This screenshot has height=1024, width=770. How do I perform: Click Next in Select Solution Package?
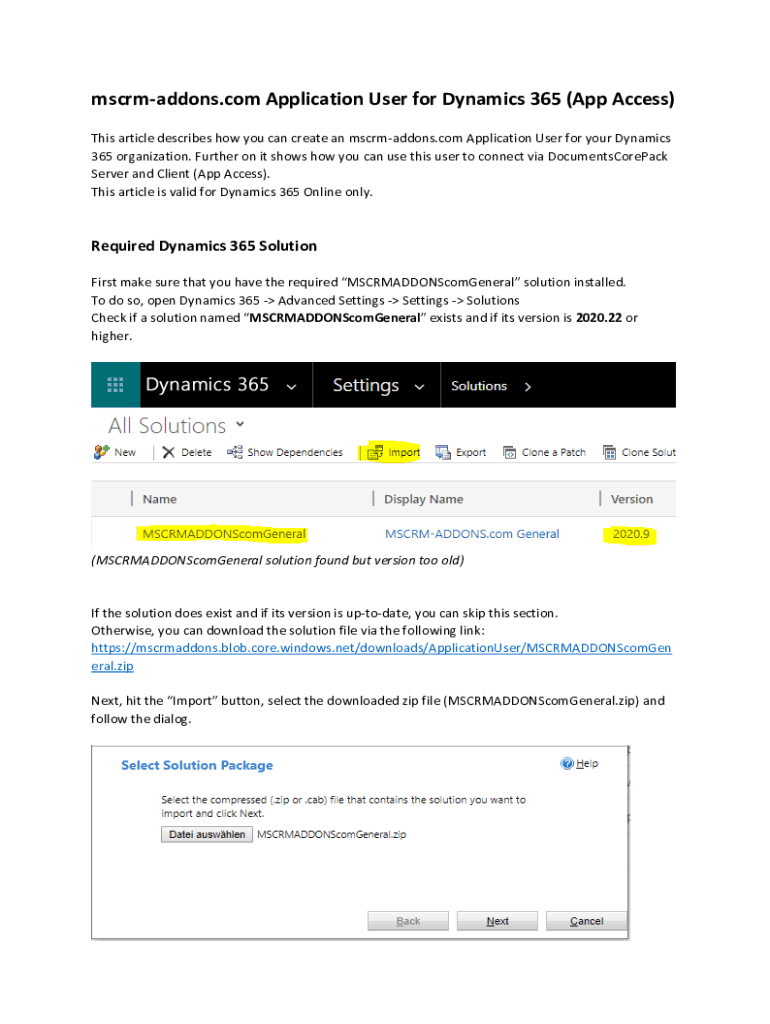[497, 921]
